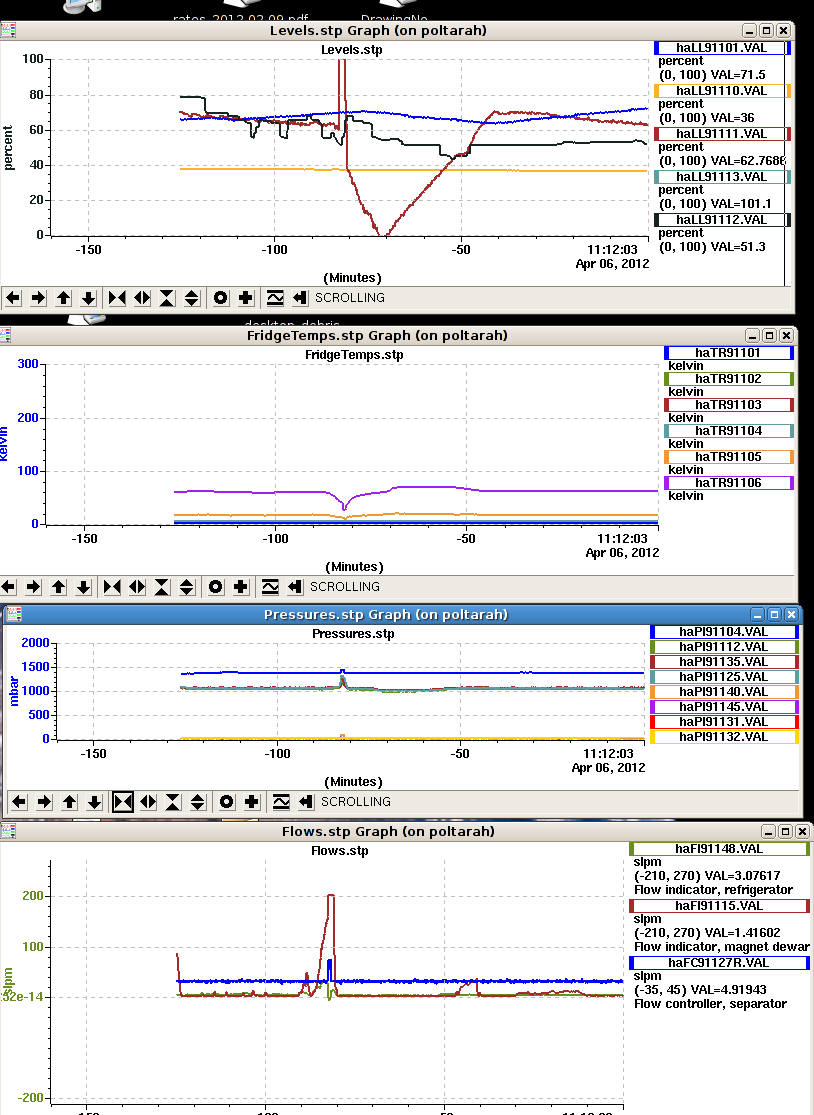Click the hourglass vertical zoom icon in Levels toolbar
Viewport: 814px width, 1115px height.
[167, 298]
